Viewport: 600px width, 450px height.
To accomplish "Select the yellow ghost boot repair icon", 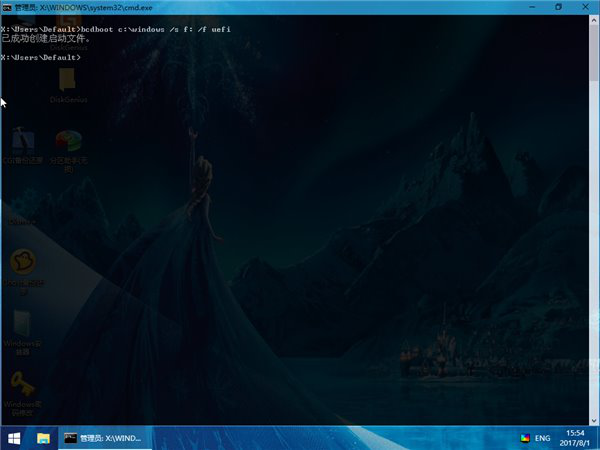I will click(x=22, y=265).
